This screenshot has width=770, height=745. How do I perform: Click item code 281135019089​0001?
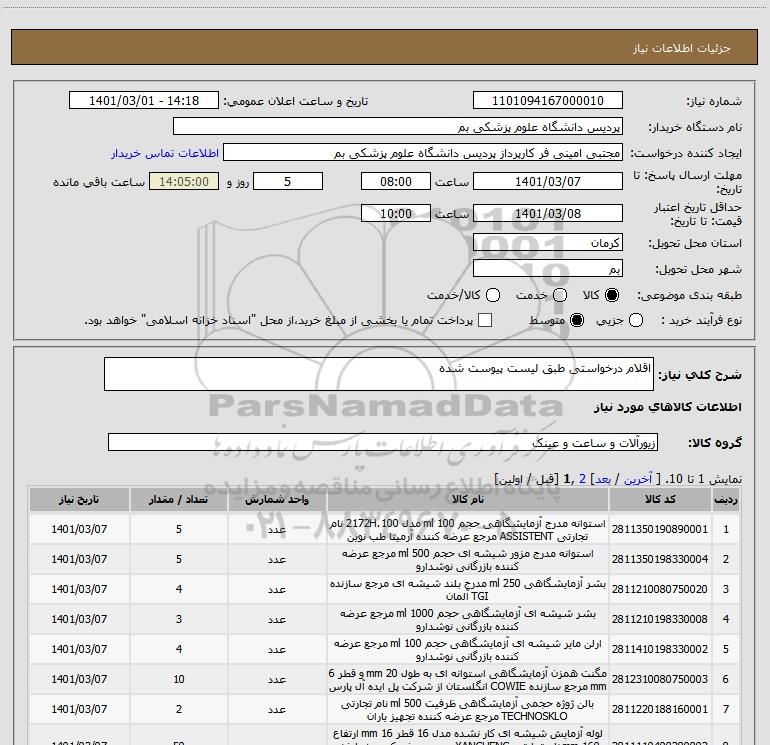pos(660,529)
